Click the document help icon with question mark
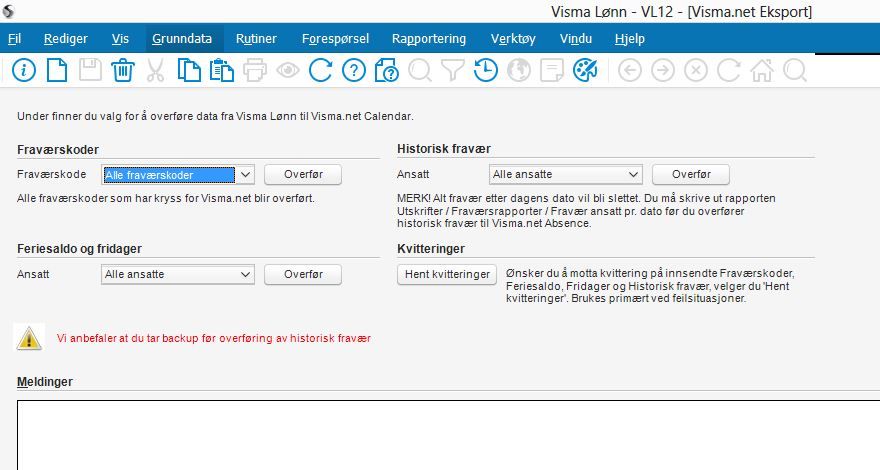 coord(387,71)
